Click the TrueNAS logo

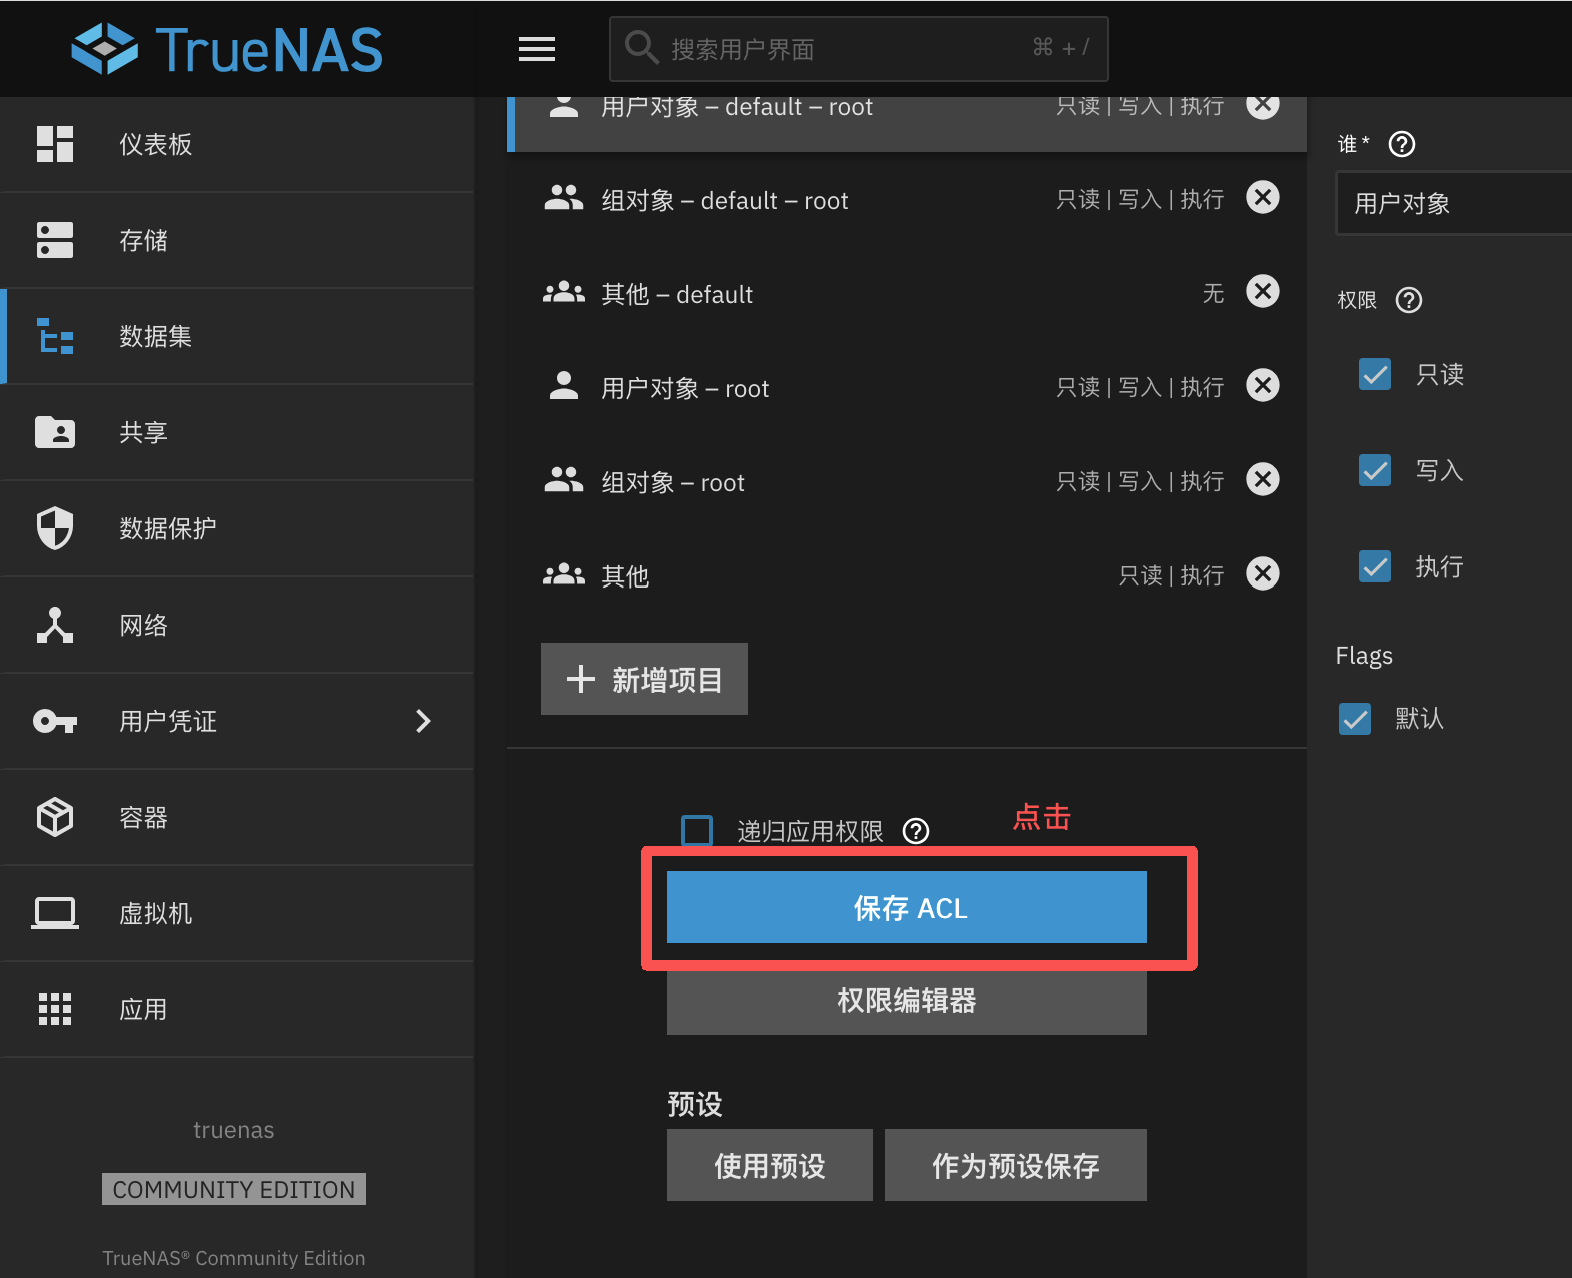pyautogui.click(x=227, y=49)
